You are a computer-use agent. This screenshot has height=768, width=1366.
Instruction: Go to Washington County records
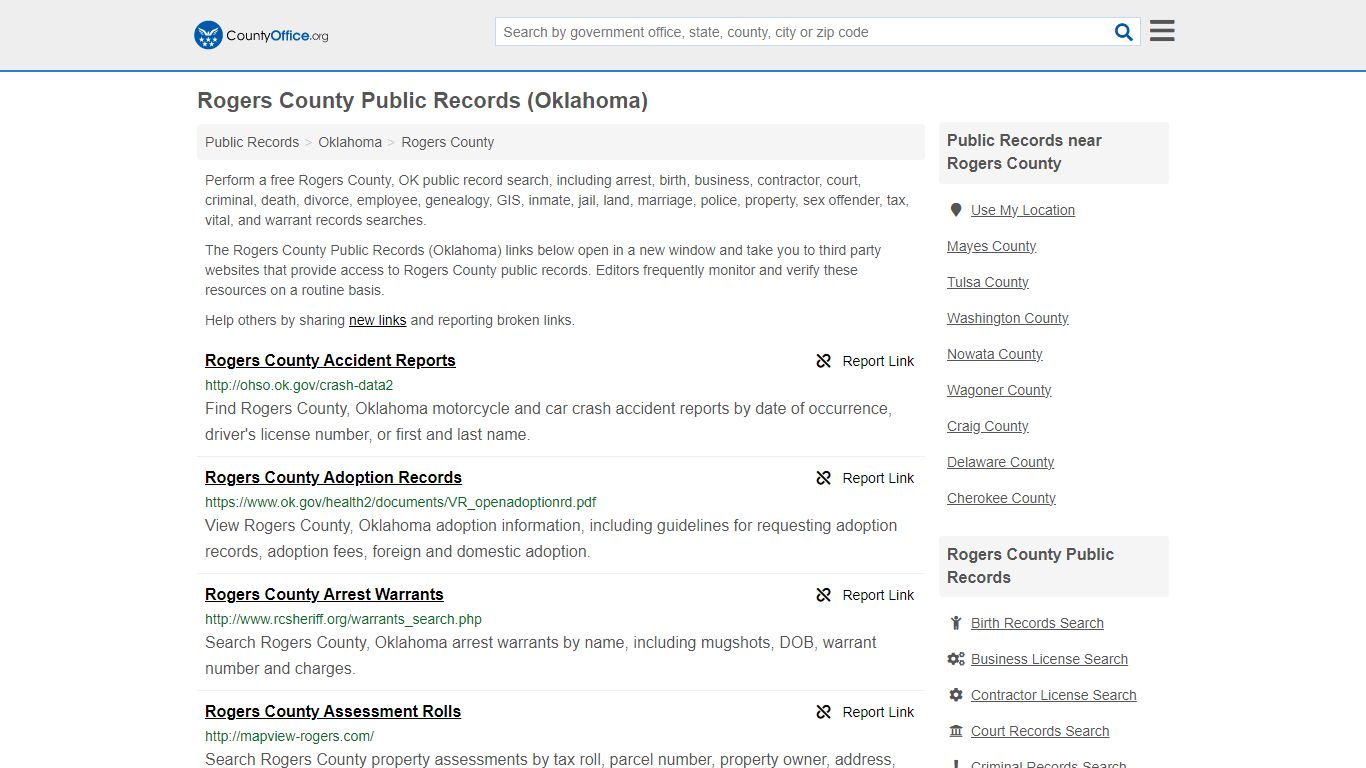[1008, 318]
